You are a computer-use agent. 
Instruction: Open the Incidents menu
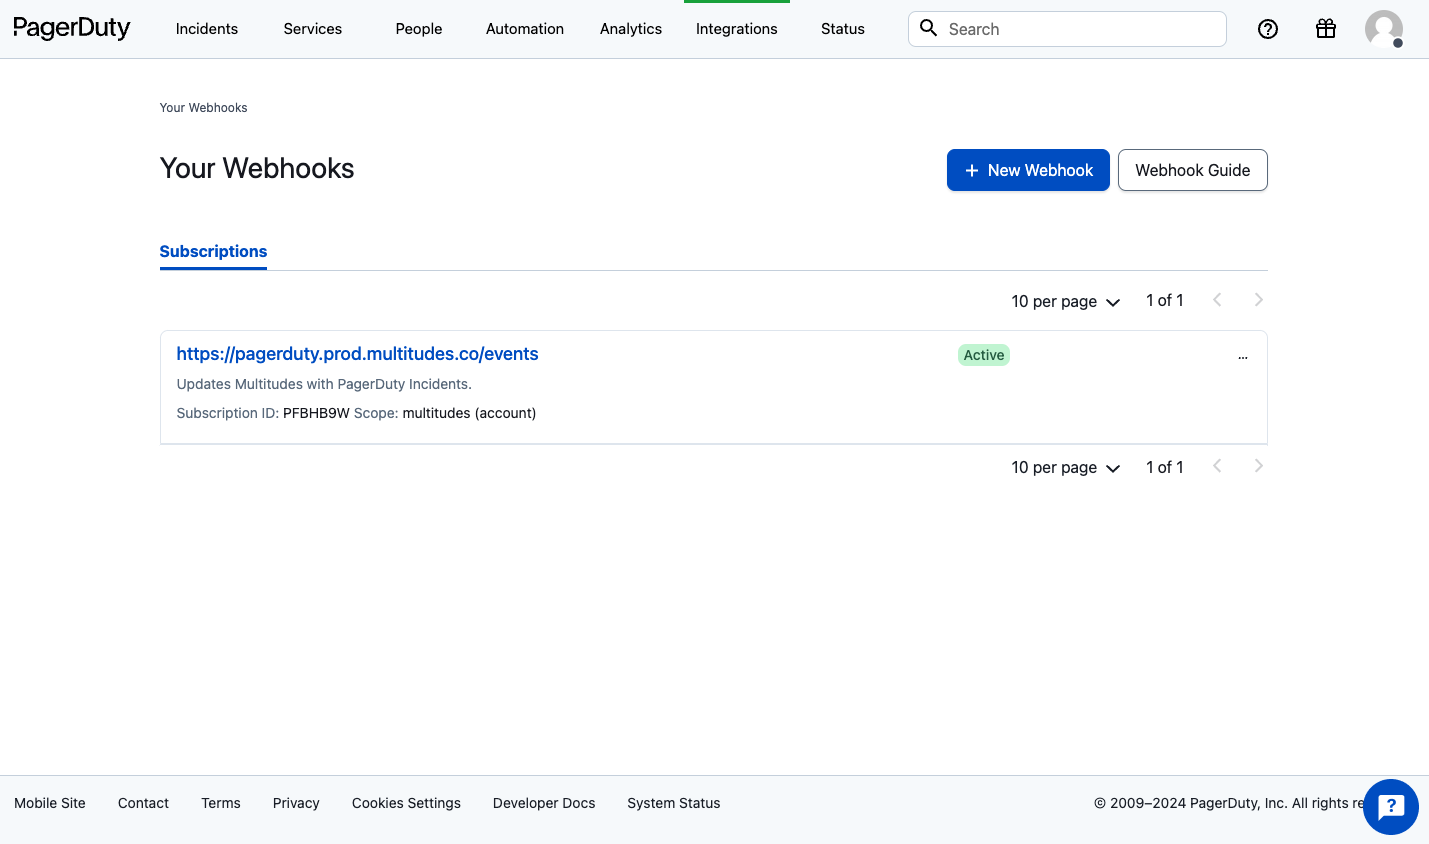(206, 29)
